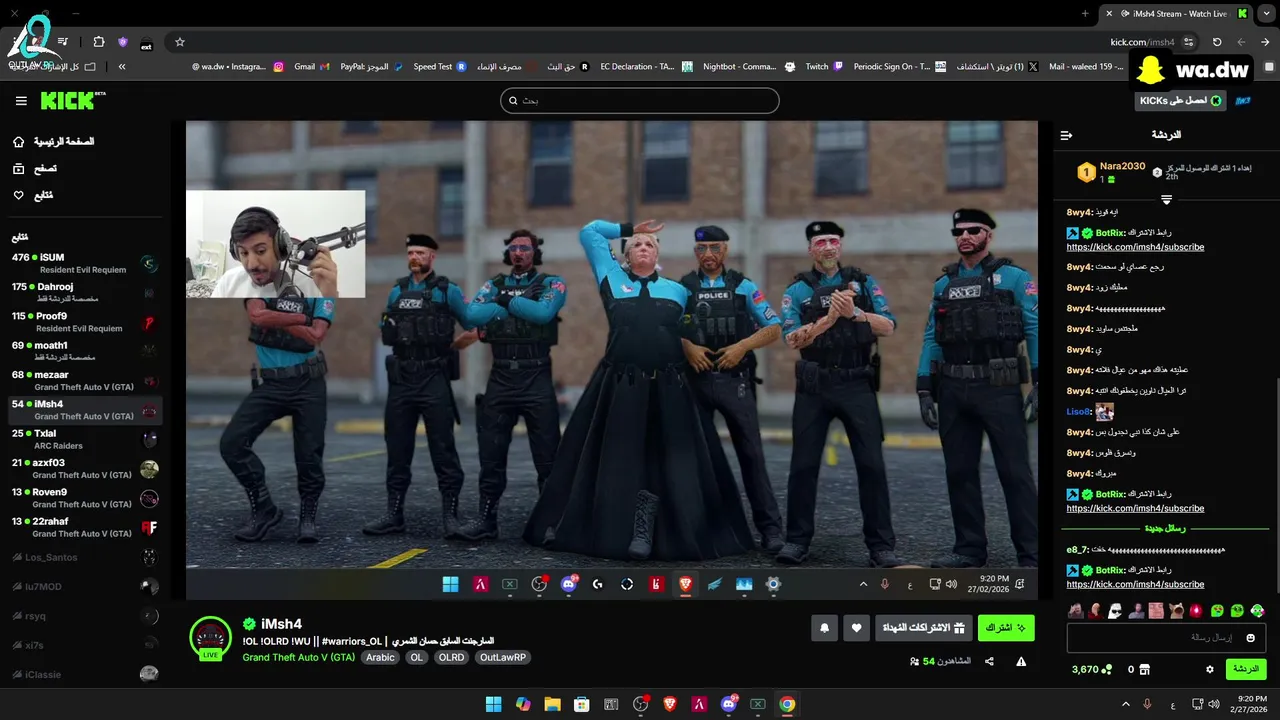1280x720 pixels.
Task: Open the Twitch bookmark
Action: point(825,67)
